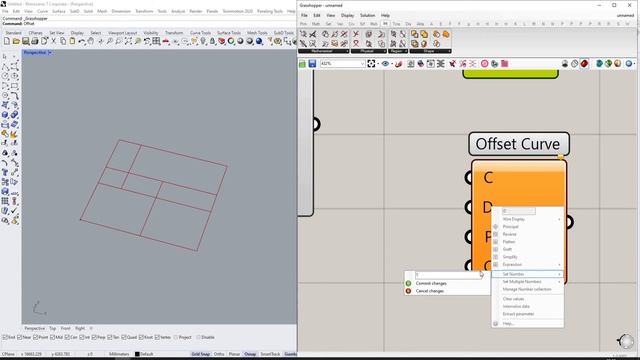The height and width of the screenshot is (360, 640).
Task: Expand the Expression submenu
Action: (527, 264)
